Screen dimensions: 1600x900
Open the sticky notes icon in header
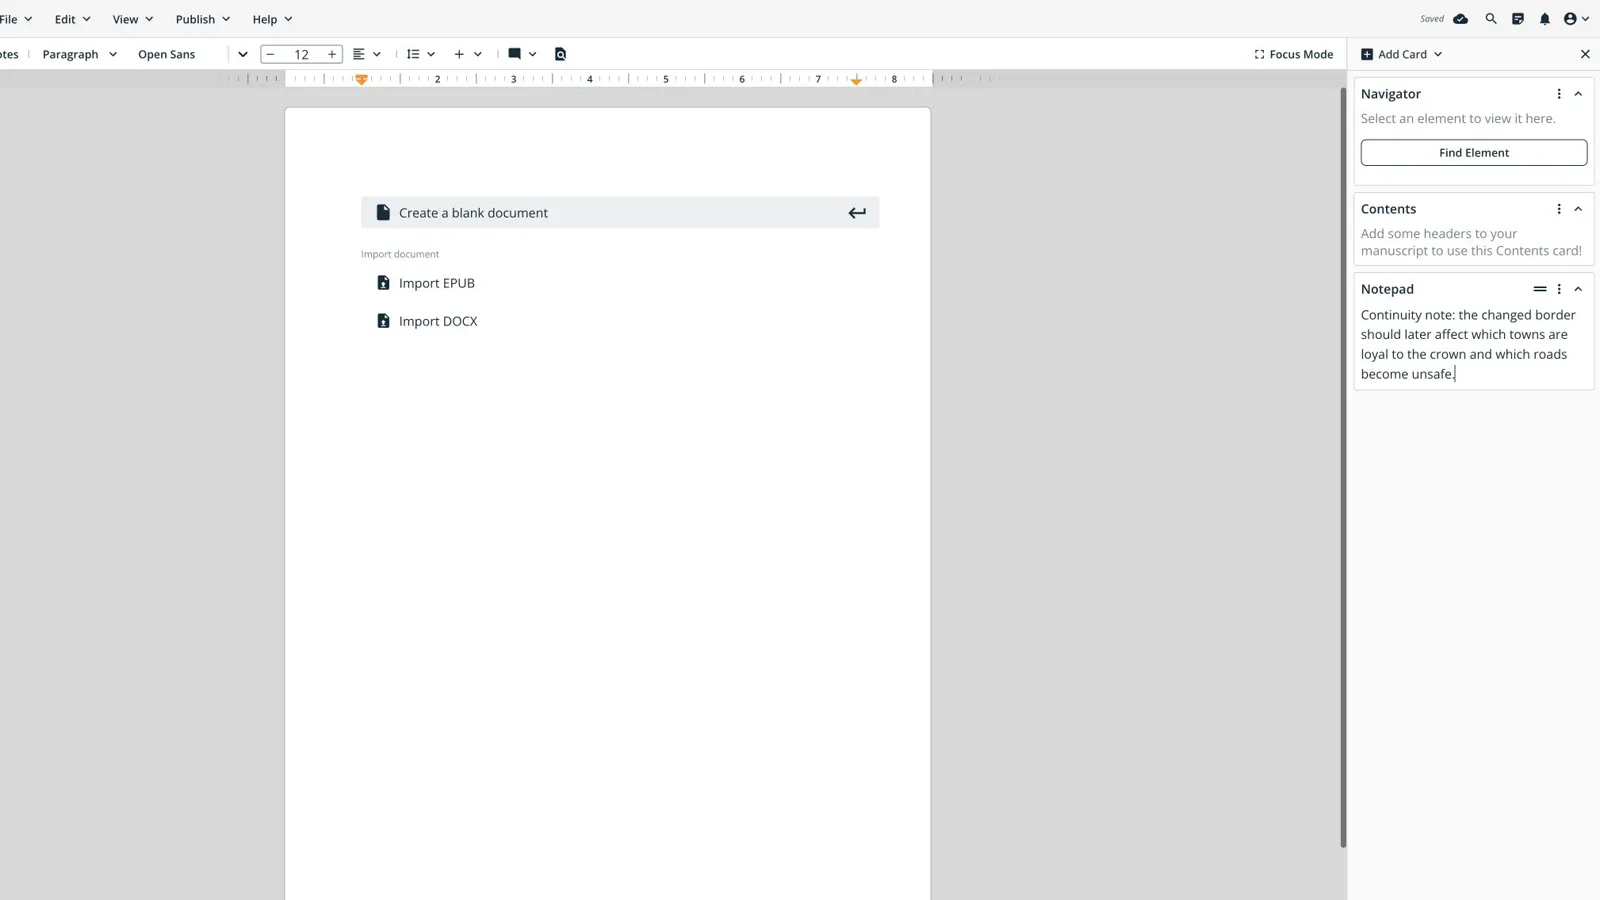point(1518,19)
